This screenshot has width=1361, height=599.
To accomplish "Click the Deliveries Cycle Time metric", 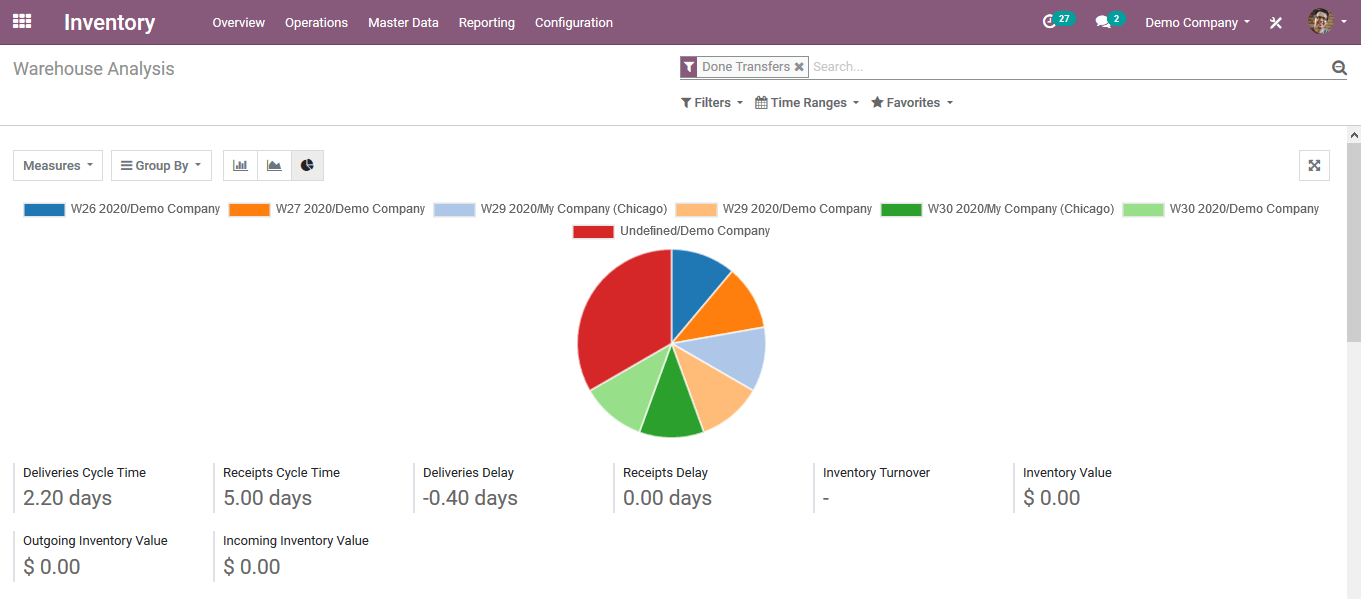I will pos(84,487).
